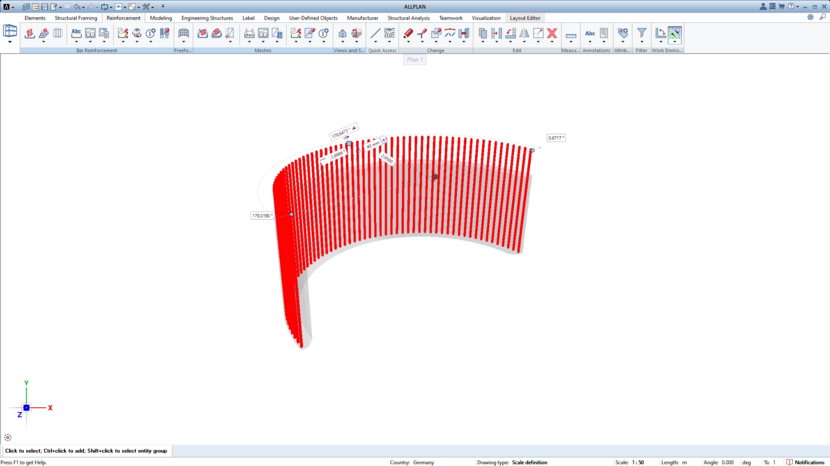830x466 pixels.
Task: Click the Measure ruler icon
Action: pos(571,34)
